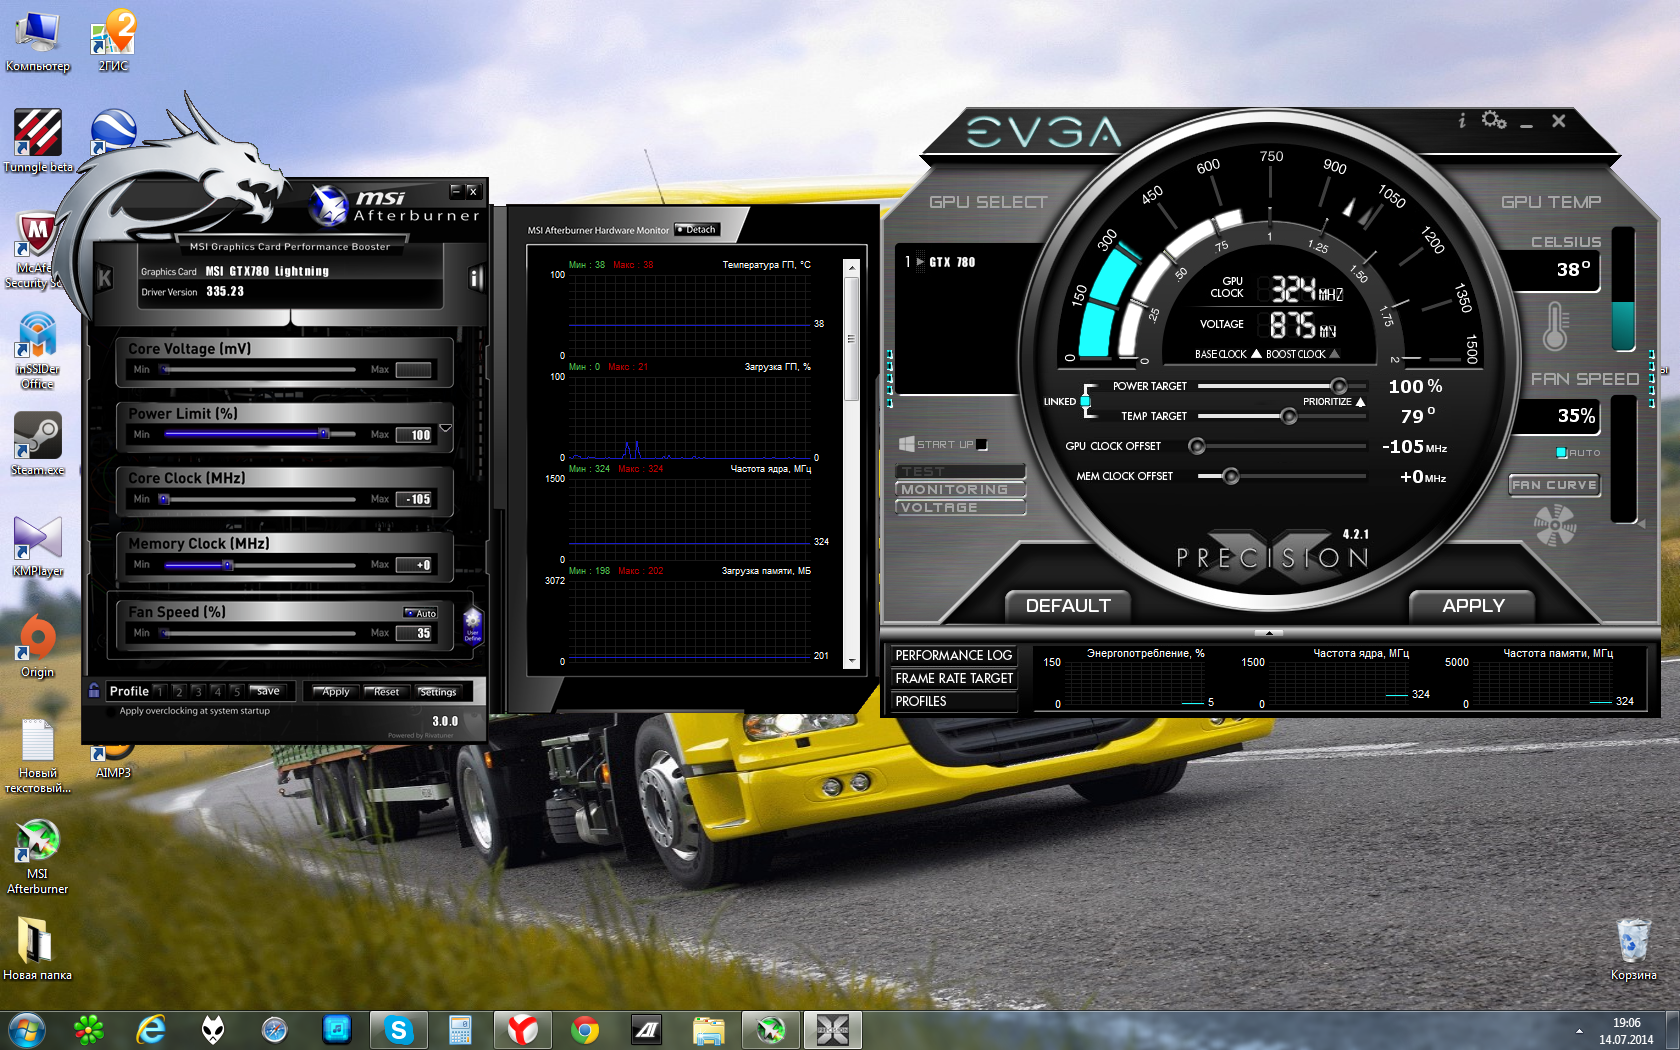Click the thermometer icon under GPU Temp

[x=1554, y=326]
